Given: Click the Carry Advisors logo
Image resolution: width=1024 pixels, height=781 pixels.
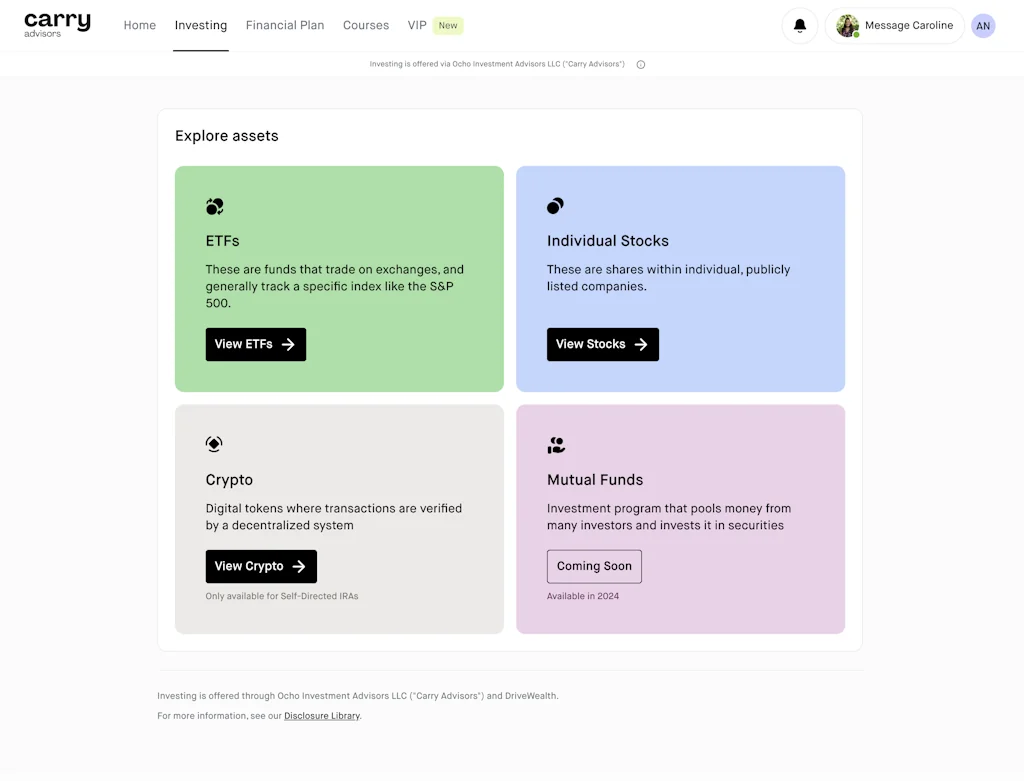Looking at the screenshot, I should tap(57, 25).
